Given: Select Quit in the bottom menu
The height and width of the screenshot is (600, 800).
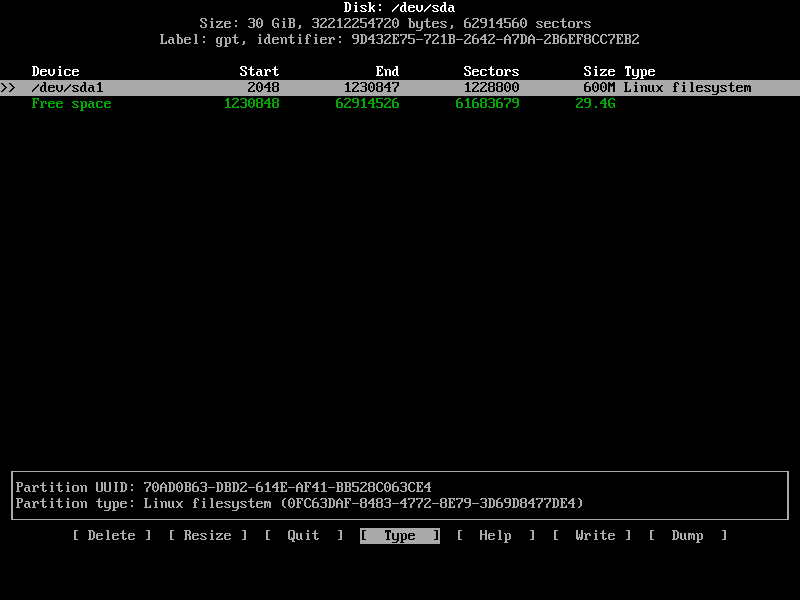Looking at the screenshot, I should tap(304, 535).
